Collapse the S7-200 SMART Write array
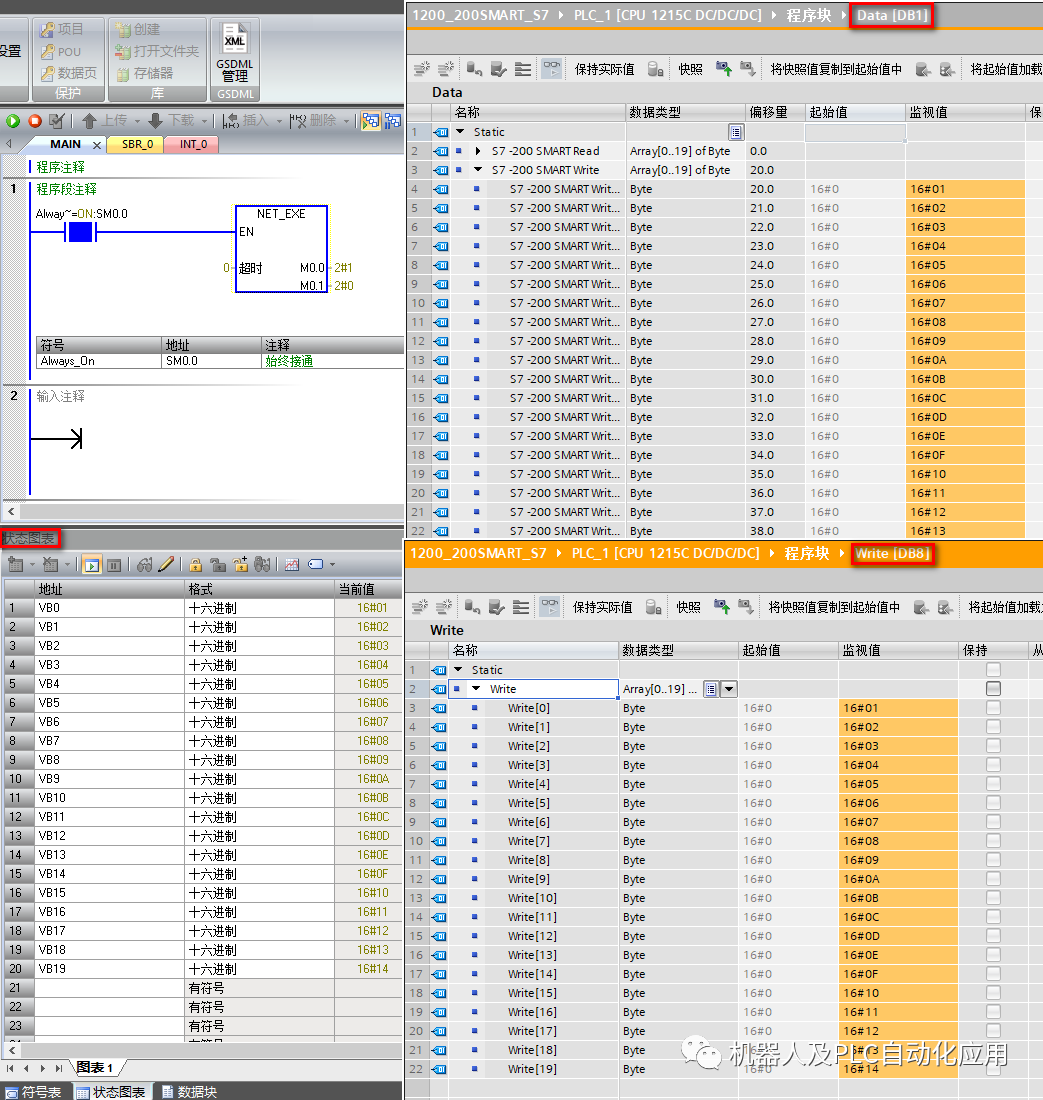Image resolution: width=1043 pixels, height=1100 pixels. click(478, 170)
